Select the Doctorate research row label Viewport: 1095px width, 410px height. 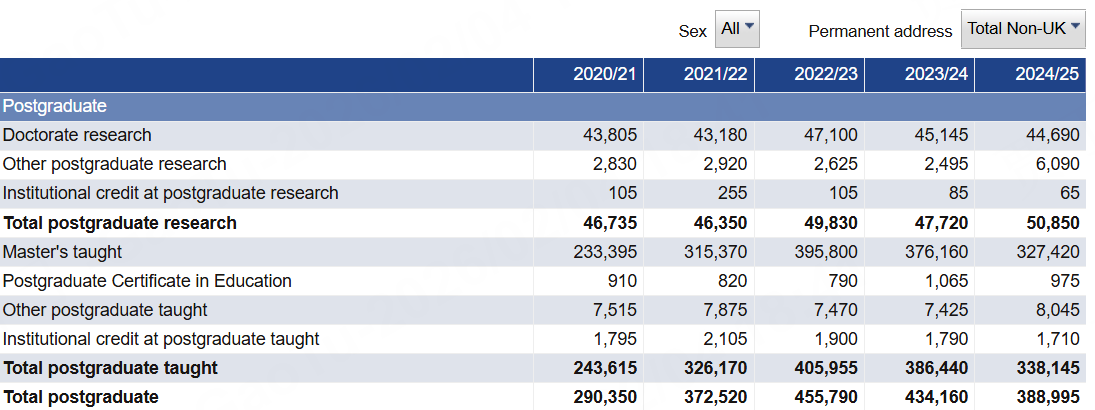(x=77, y=135)
